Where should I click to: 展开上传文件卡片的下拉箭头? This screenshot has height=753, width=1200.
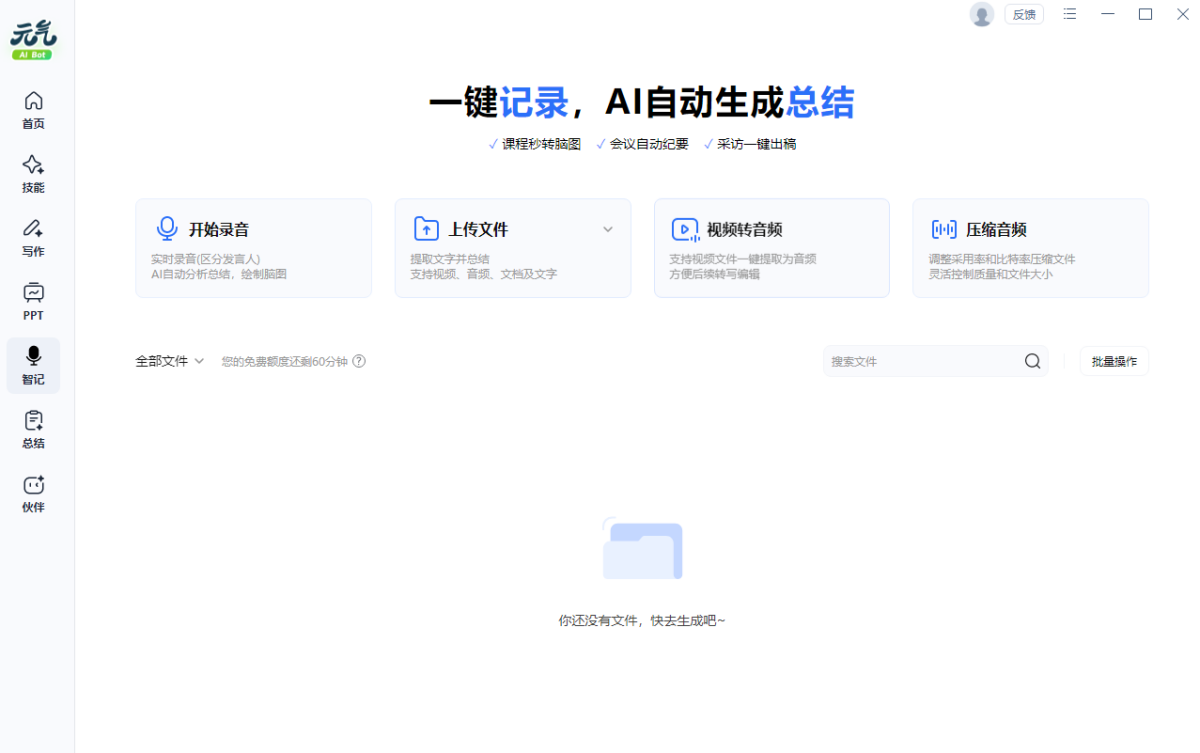tap(607, 229)
